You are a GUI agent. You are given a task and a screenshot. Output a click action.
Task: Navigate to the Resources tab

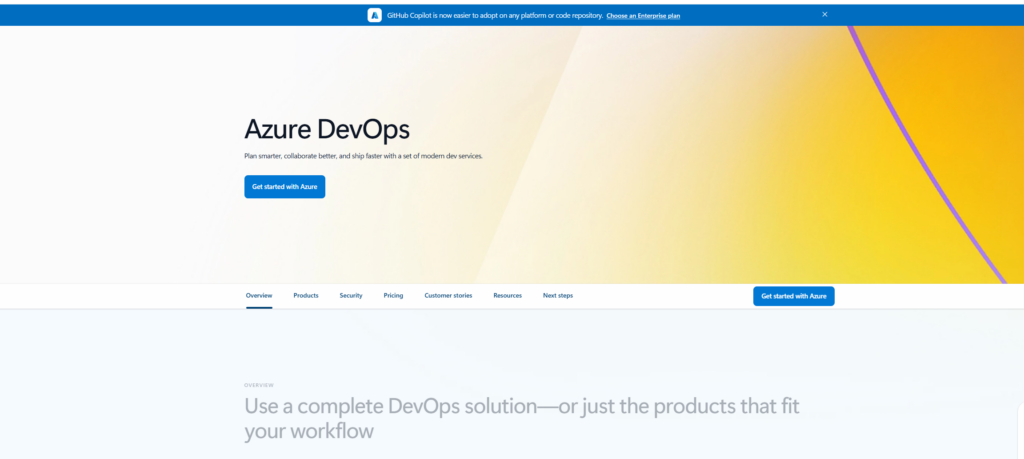[507, 296]
